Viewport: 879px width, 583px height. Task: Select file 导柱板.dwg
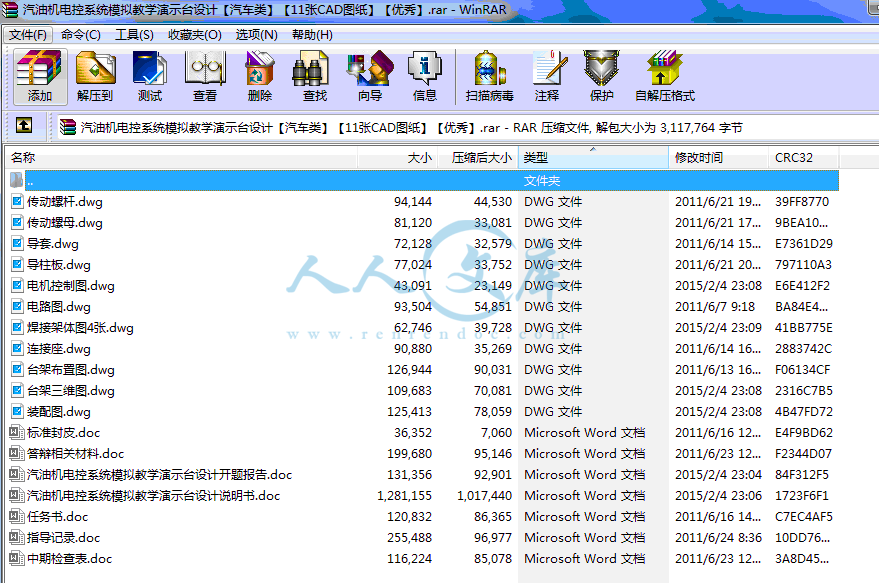(x=59, y=265)
